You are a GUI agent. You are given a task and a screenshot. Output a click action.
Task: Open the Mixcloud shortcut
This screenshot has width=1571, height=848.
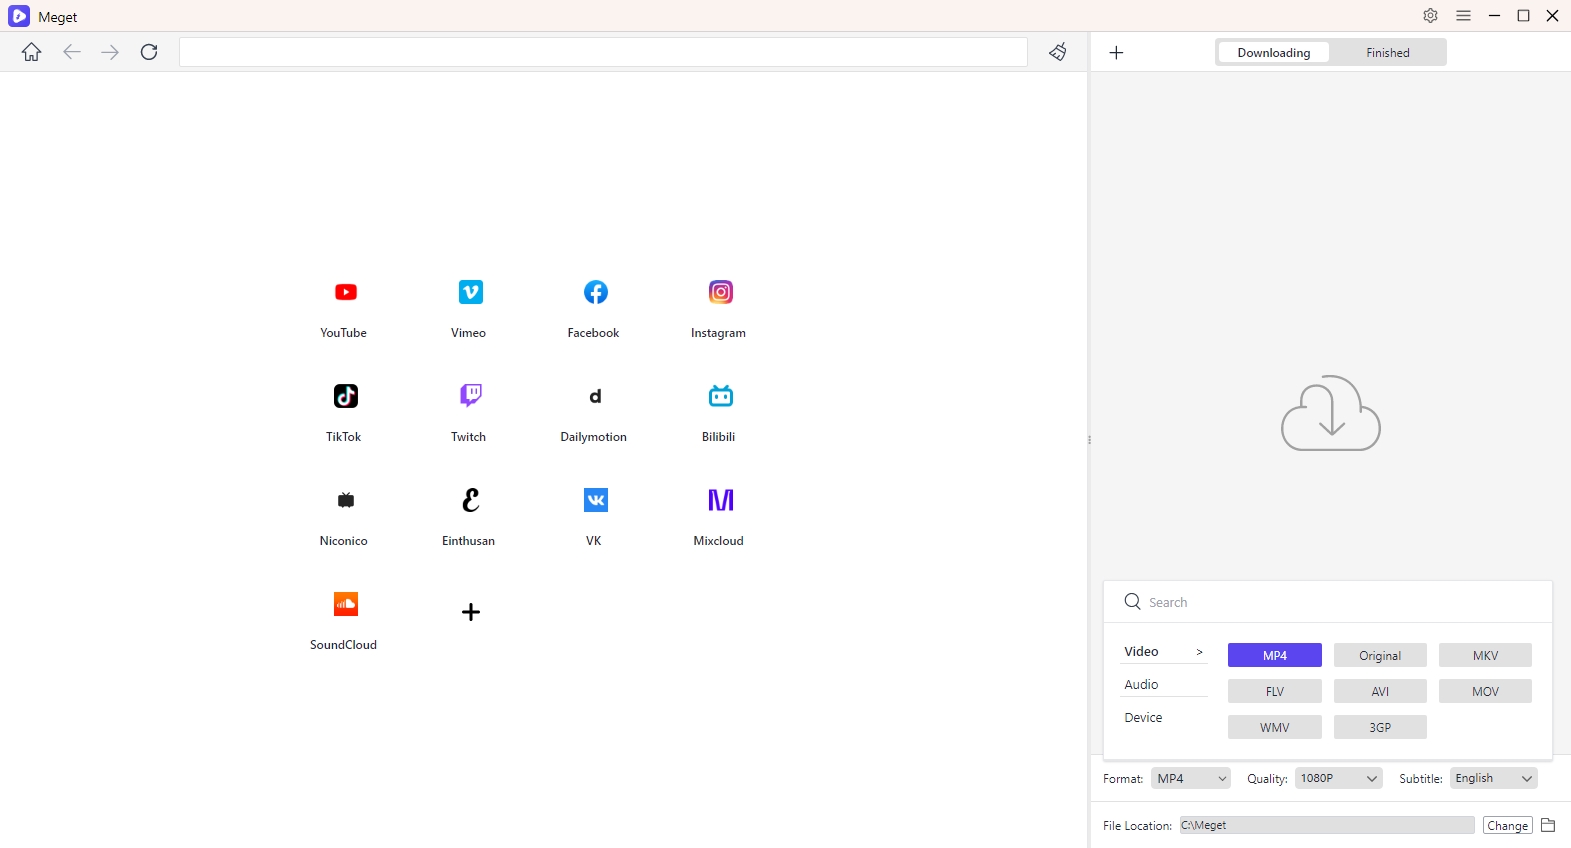point(720,517)
